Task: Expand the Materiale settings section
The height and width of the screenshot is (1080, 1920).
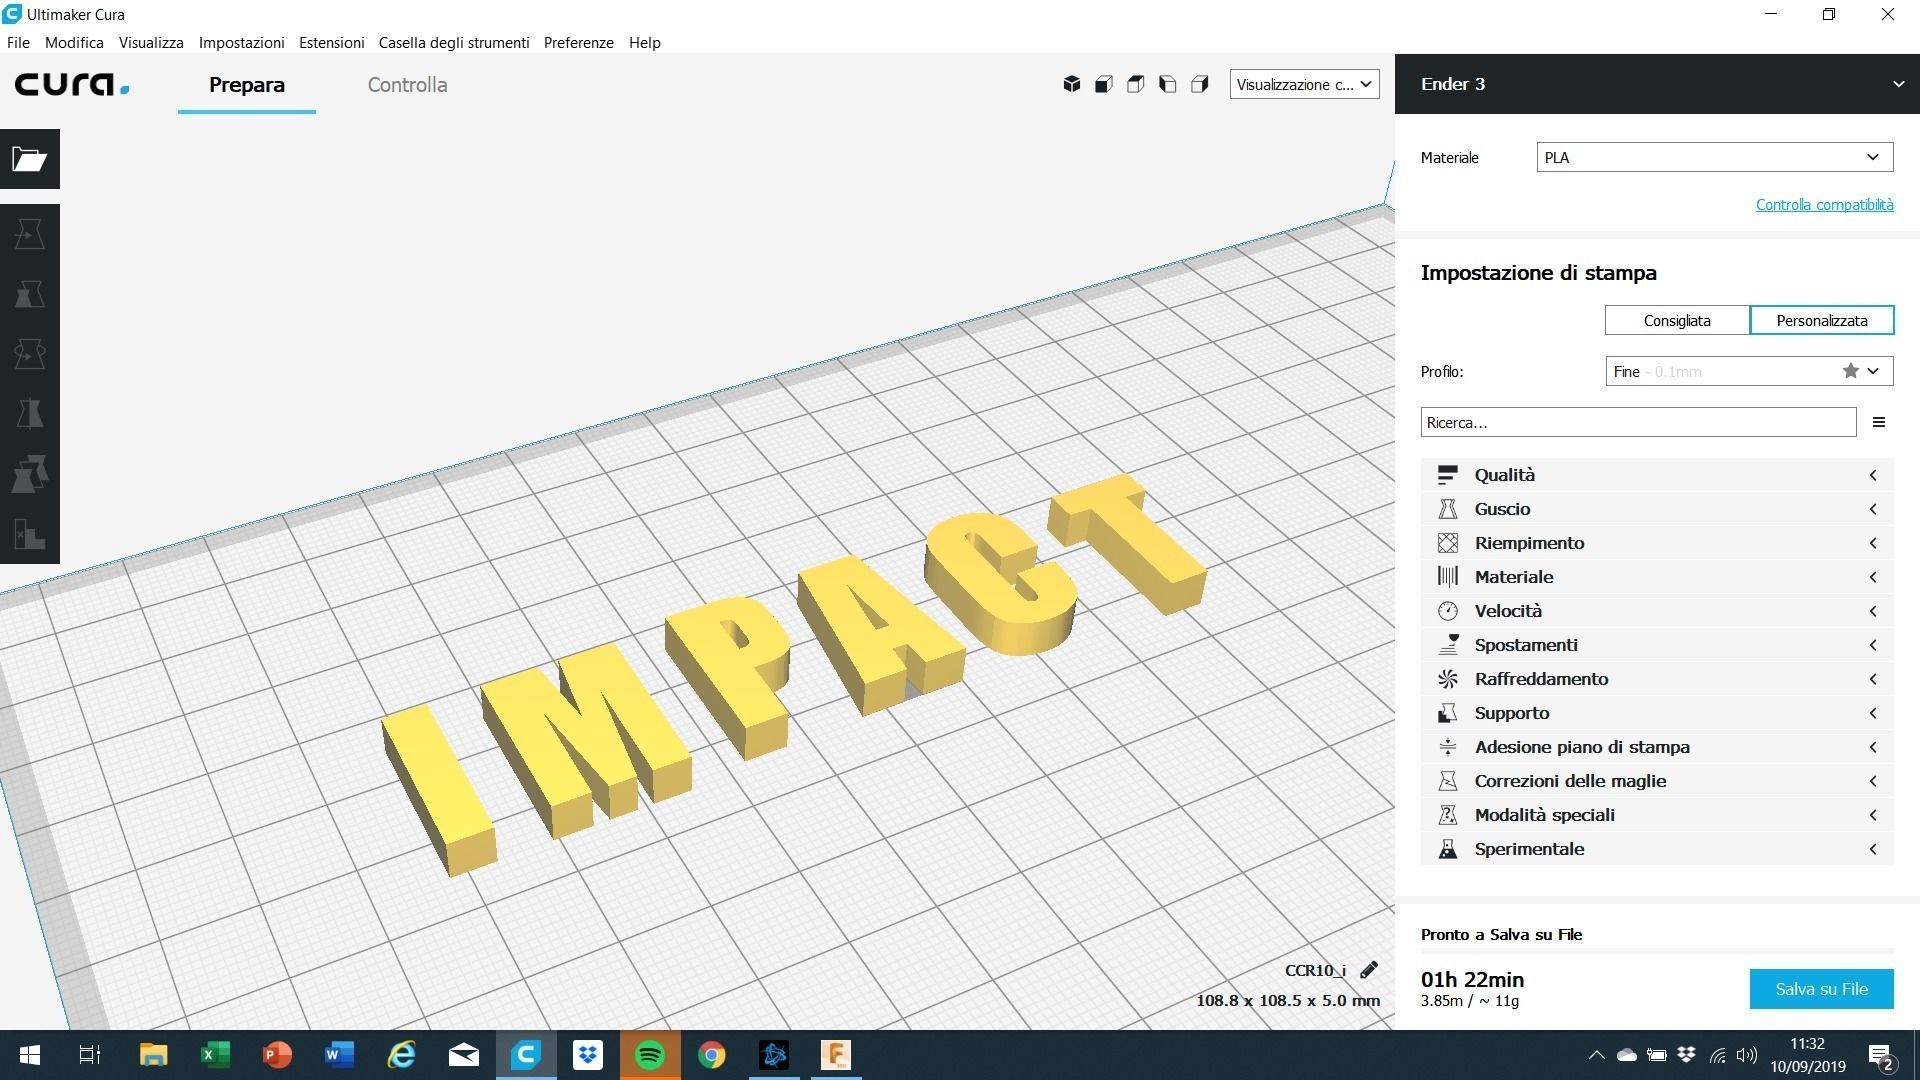Action: pyautogui.click(x=1657, y=577)
